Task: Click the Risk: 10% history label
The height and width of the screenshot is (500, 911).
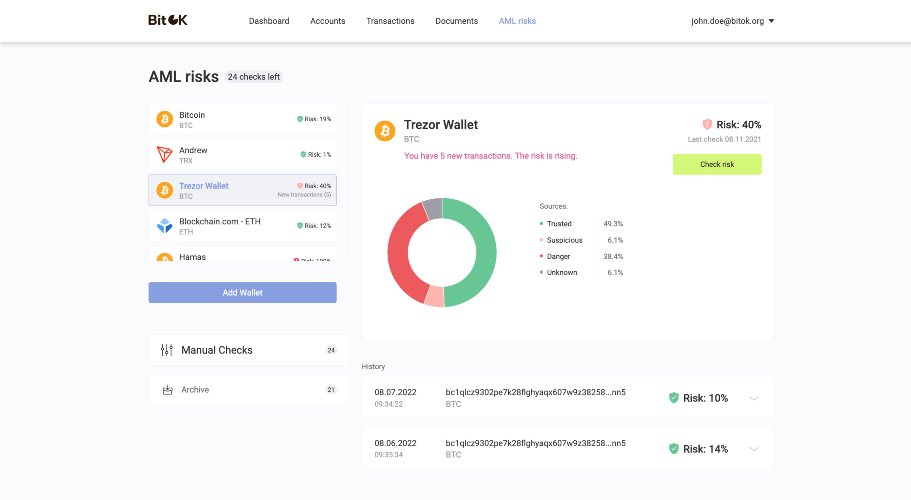Action: click(x=705, y=398)
